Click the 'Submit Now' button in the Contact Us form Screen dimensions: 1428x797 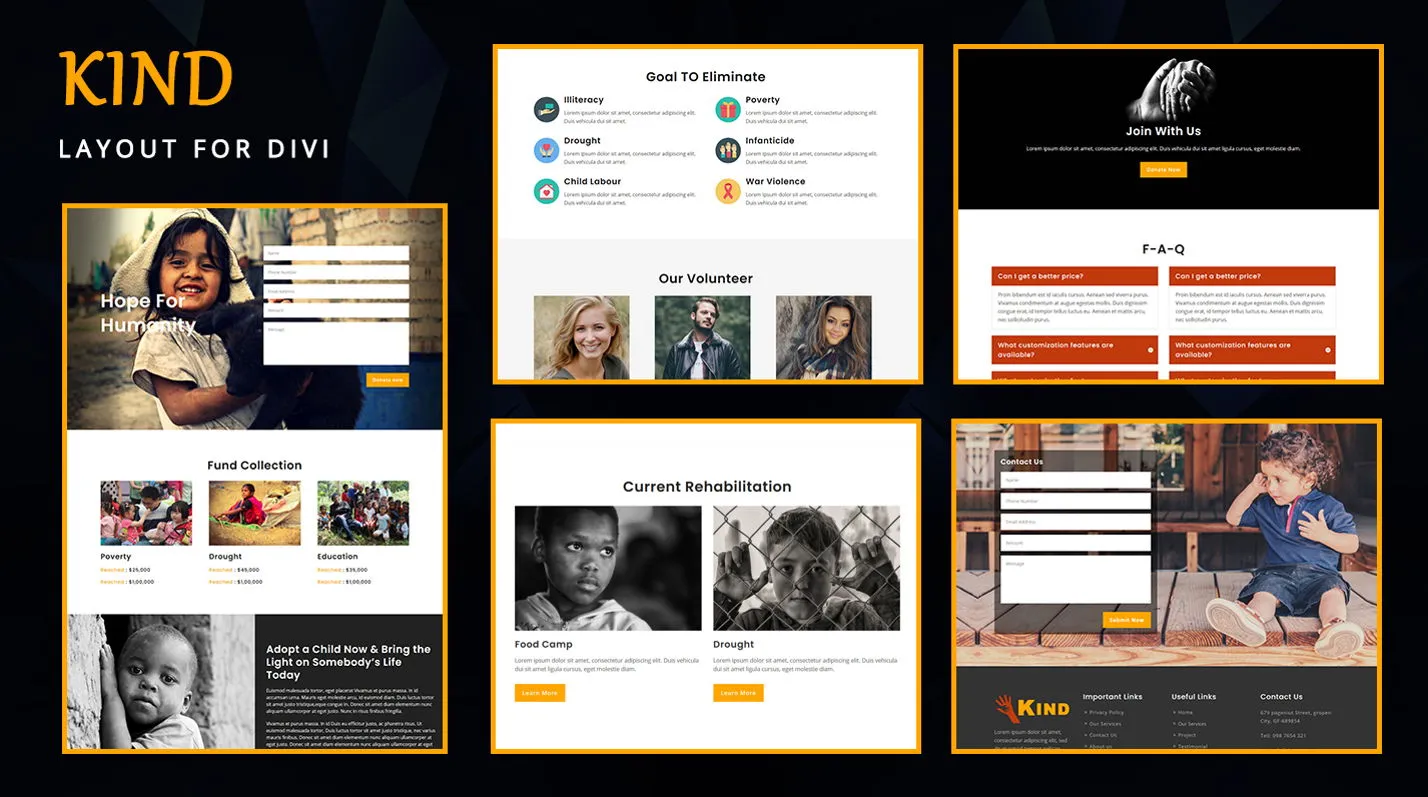click(1127, 620)
